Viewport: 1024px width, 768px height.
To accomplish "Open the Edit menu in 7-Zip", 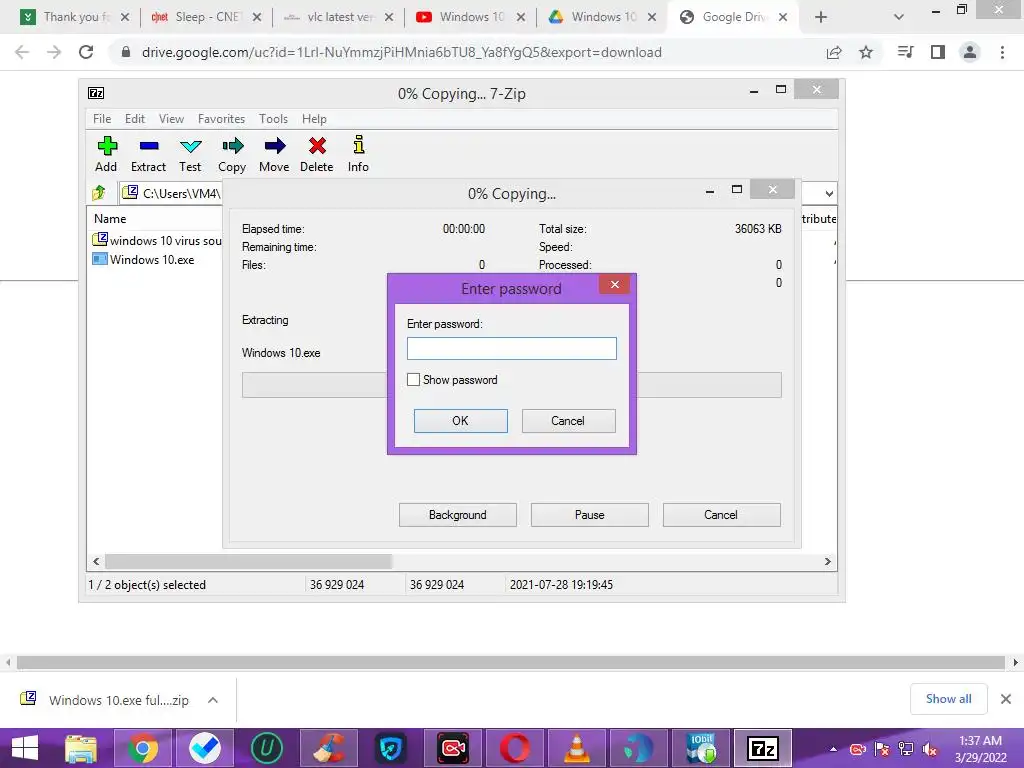I will pos(135,119).
